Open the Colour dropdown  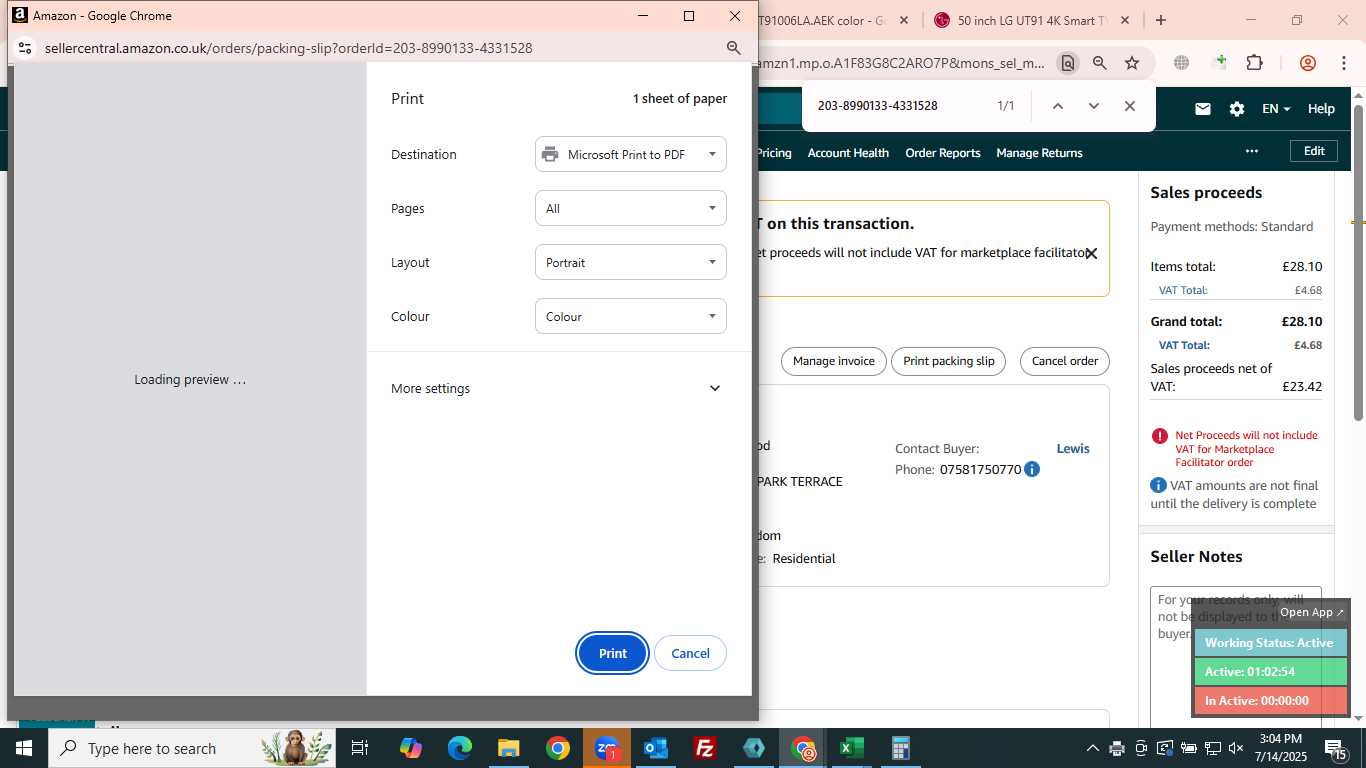click(631, 316)
